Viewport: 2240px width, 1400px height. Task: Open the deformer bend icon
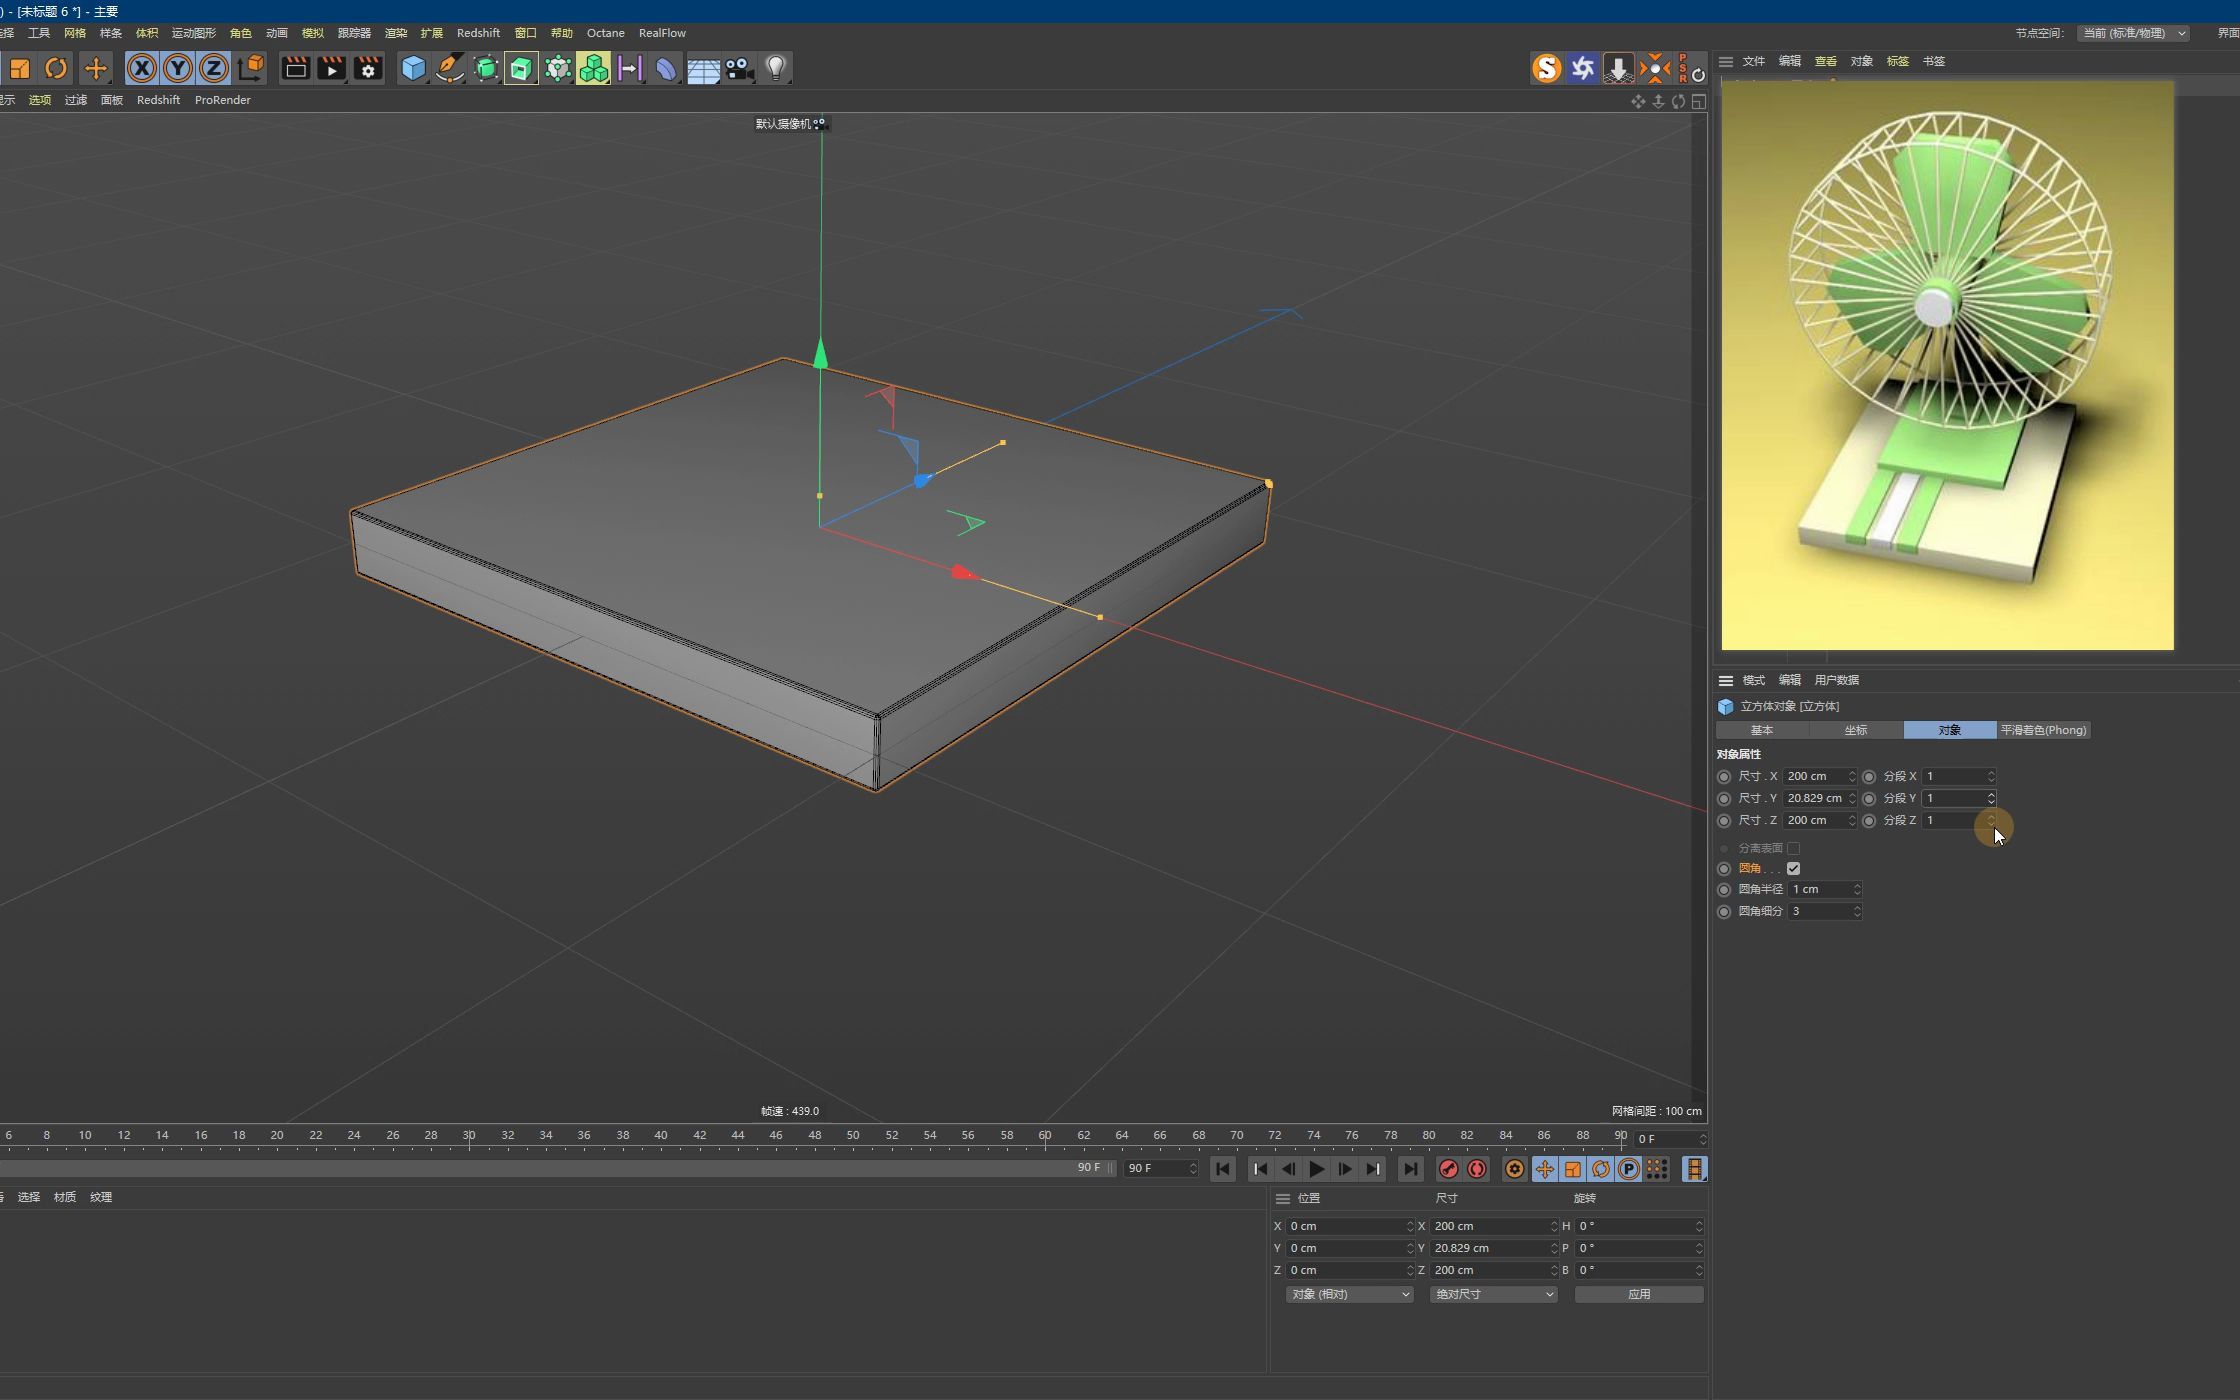point(665,68)
